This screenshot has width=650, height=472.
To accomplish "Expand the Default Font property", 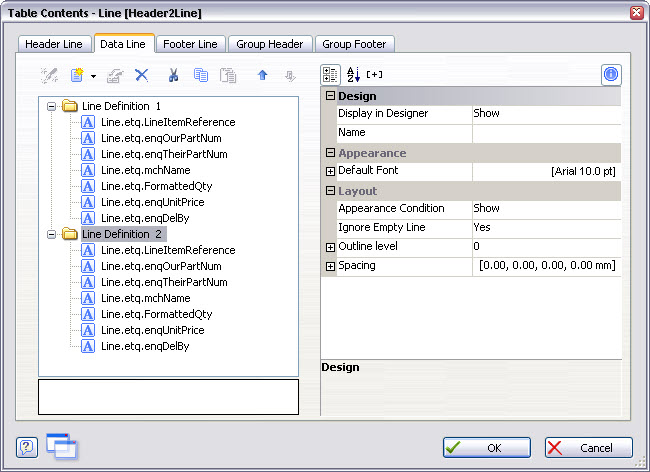I will [x=330, y=171].
